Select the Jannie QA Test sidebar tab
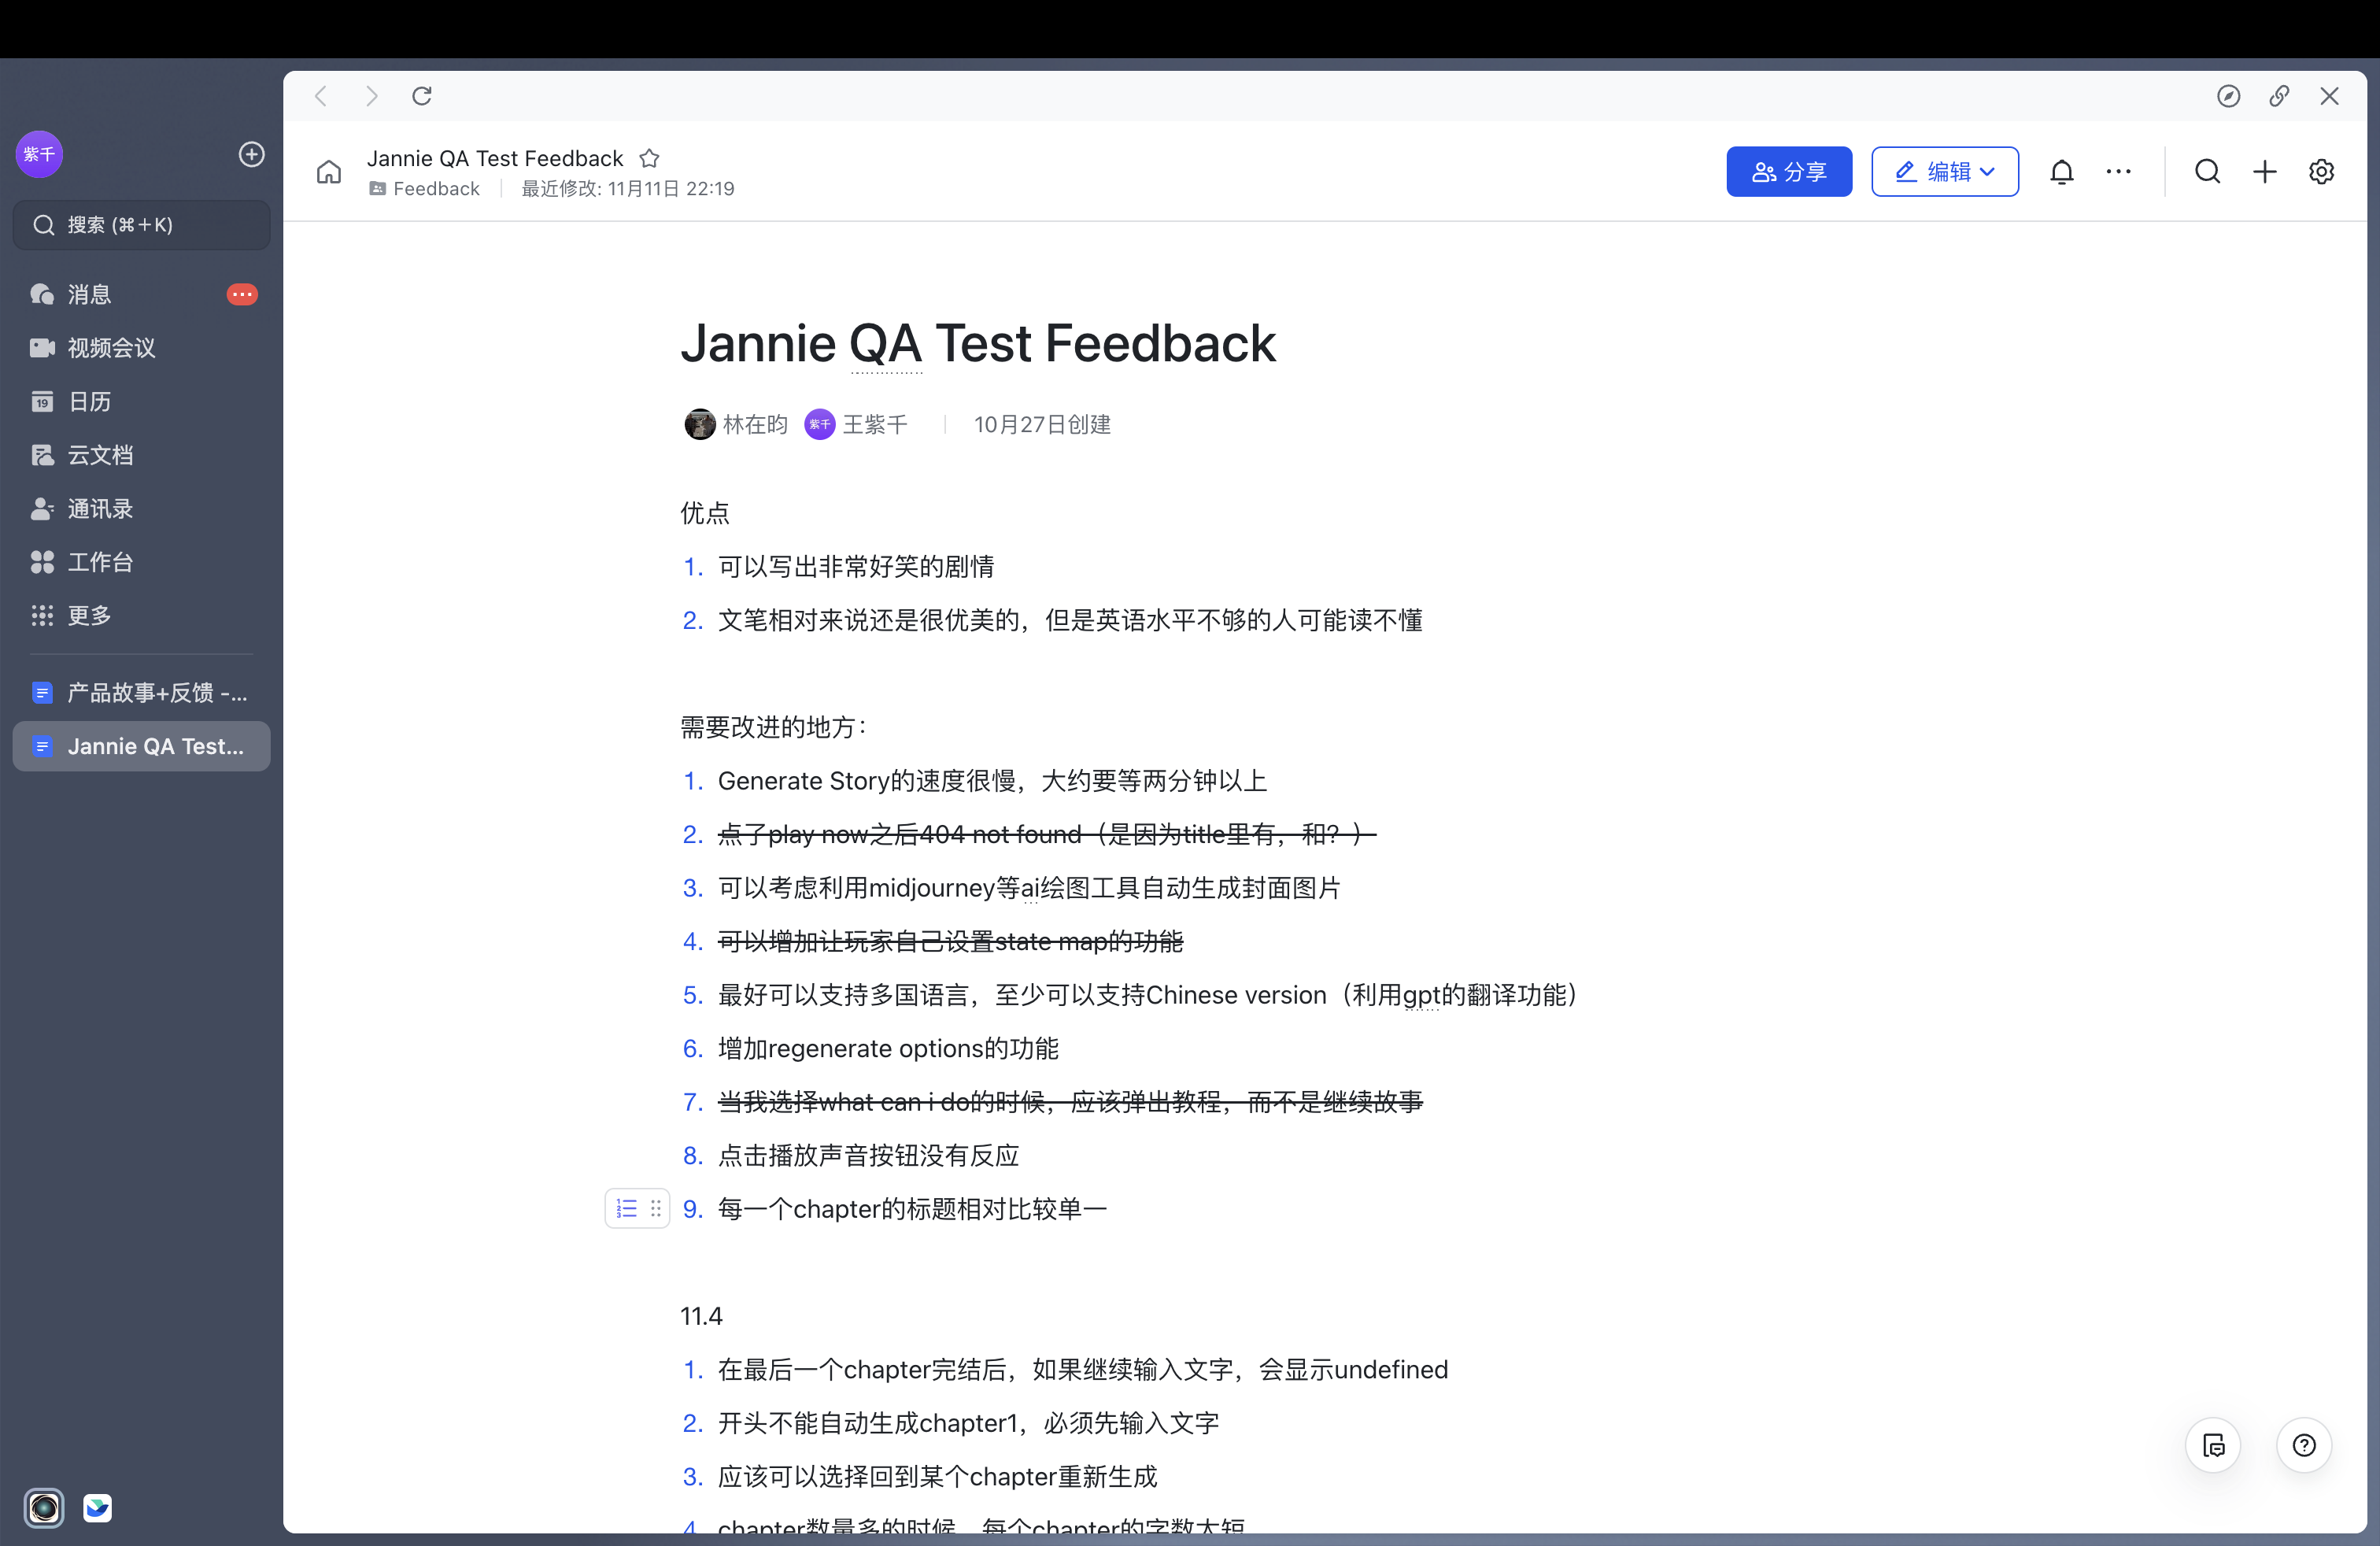2380x1546 pixels. click(x=141, y=746)
